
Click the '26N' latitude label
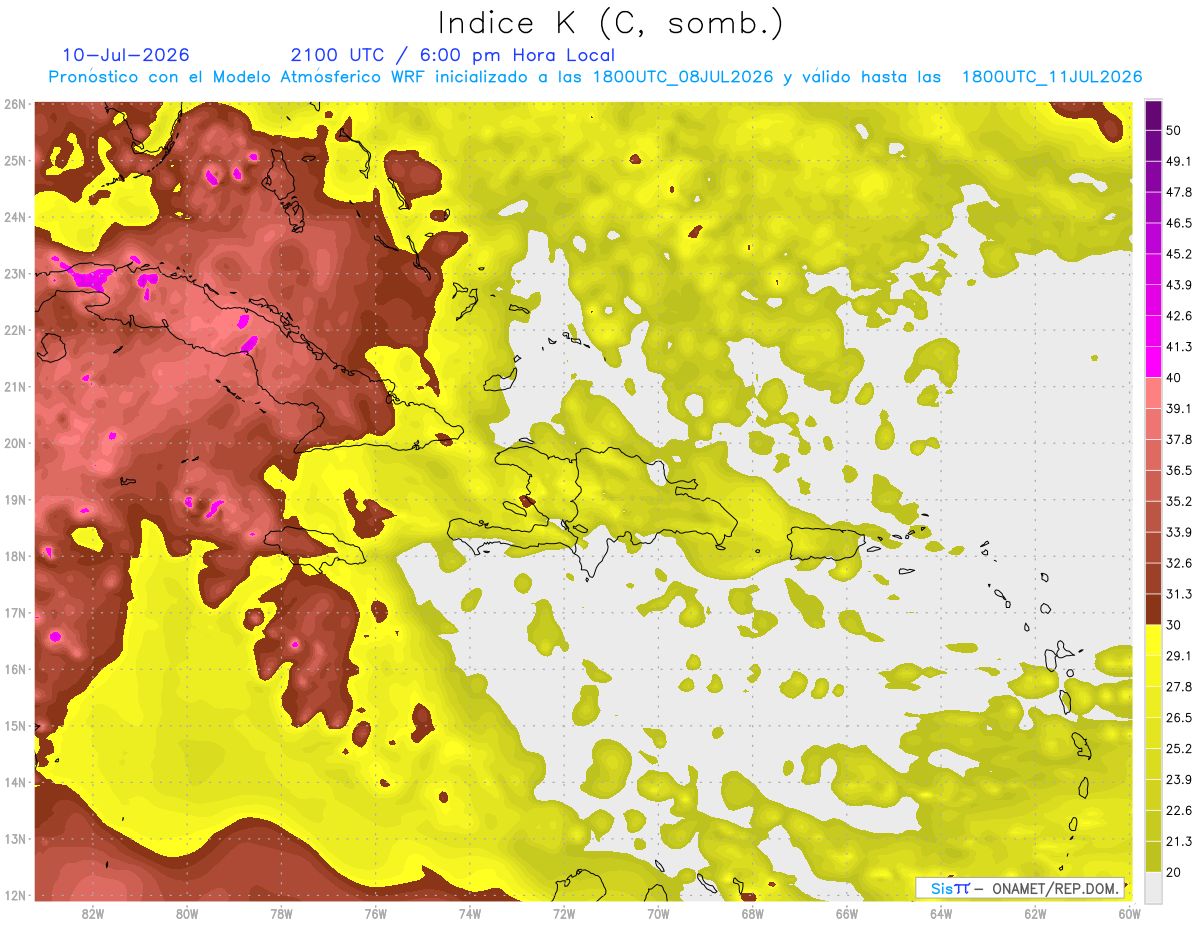coord(14,104)
